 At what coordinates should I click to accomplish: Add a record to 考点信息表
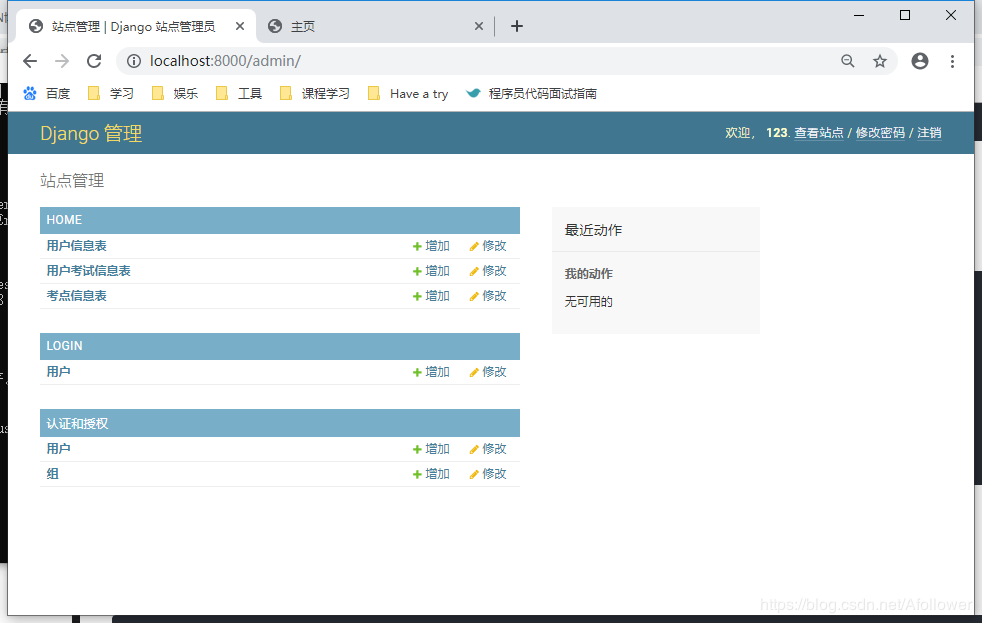click(431, 296)
